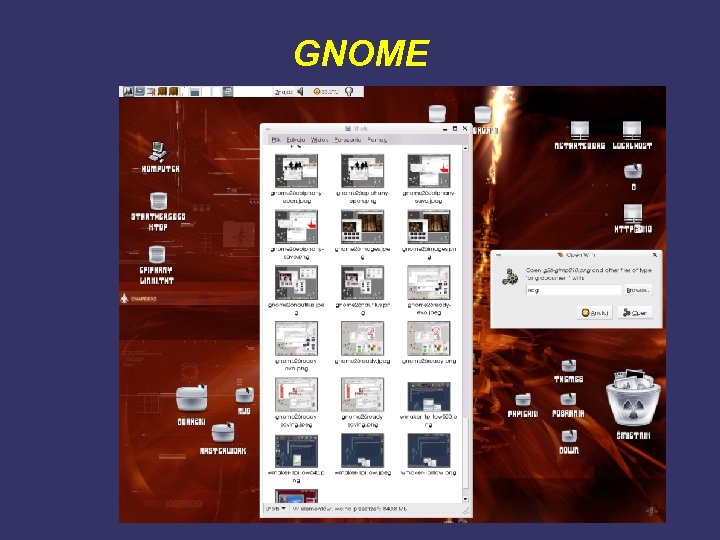Select thumbnail gnome26ready-saving.png
The image size is (720, 540).
(x=362, y=394)
